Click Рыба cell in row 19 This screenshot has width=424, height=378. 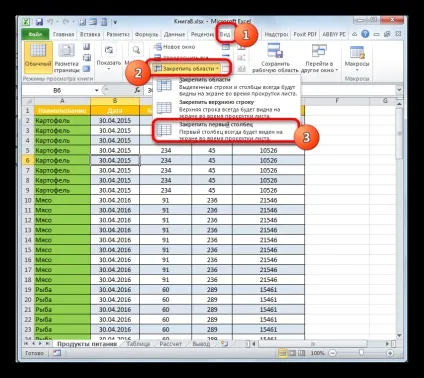point(62,290)
